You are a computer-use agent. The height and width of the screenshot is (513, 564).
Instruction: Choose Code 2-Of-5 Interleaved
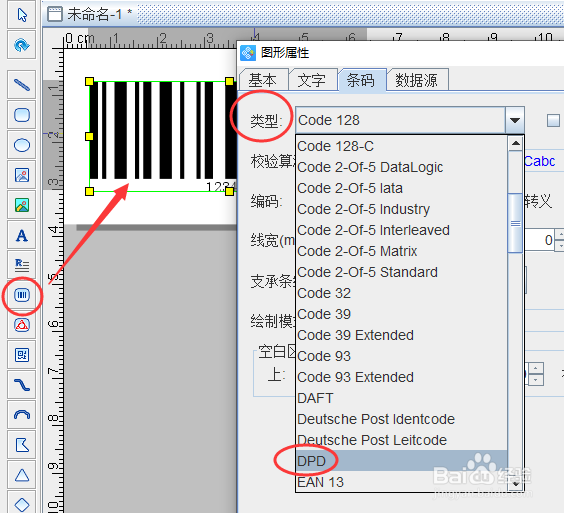(x=401, y=230)
